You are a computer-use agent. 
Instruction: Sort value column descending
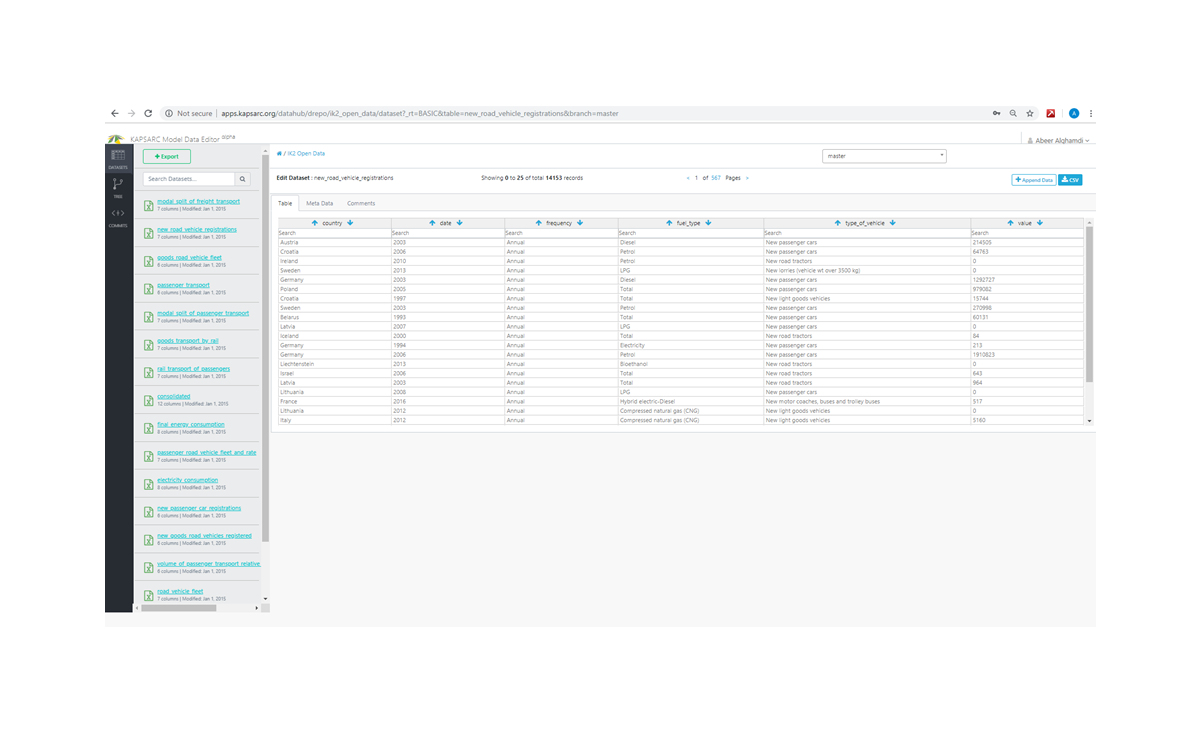1040,223
